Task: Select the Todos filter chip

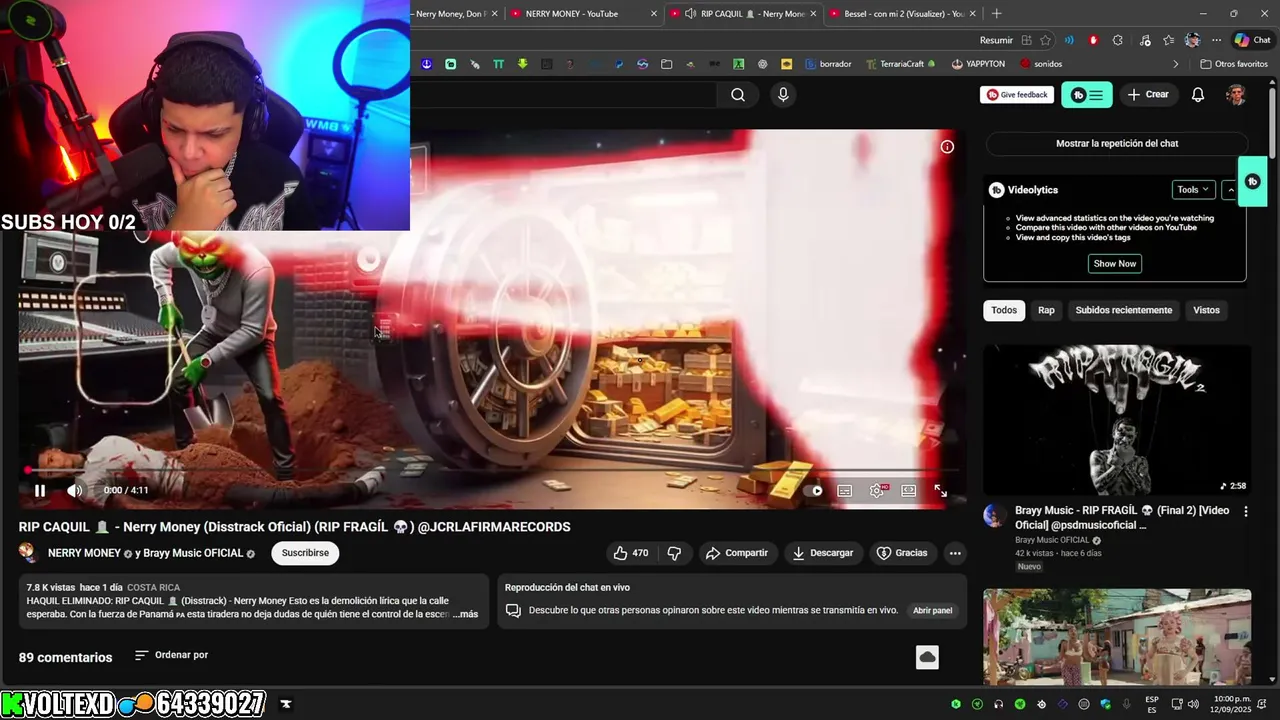Action: [1004, 310]
